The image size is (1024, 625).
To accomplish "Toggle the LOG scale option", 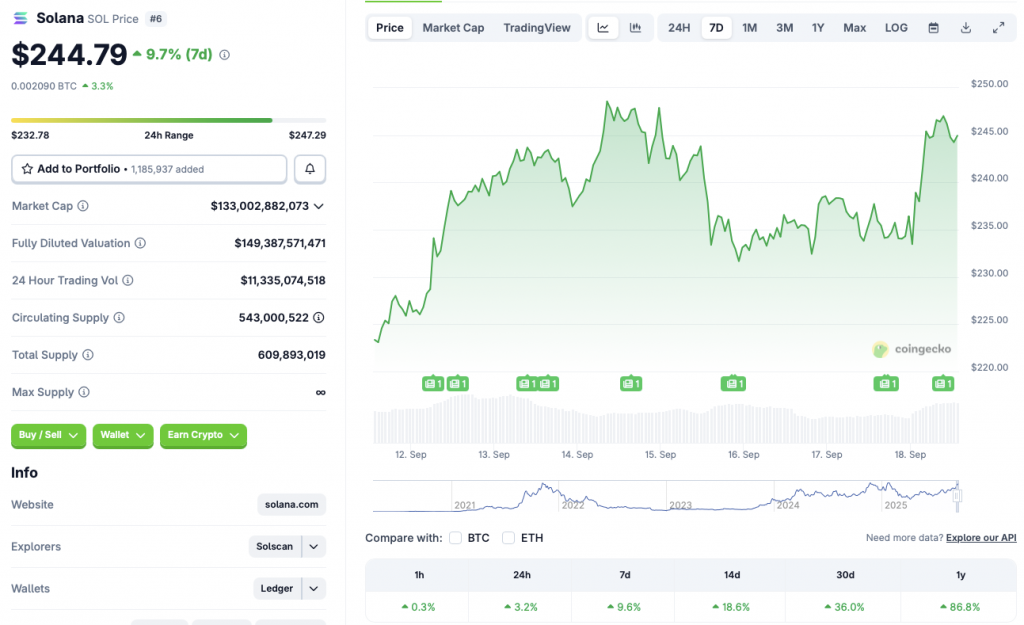I will 896,28.
